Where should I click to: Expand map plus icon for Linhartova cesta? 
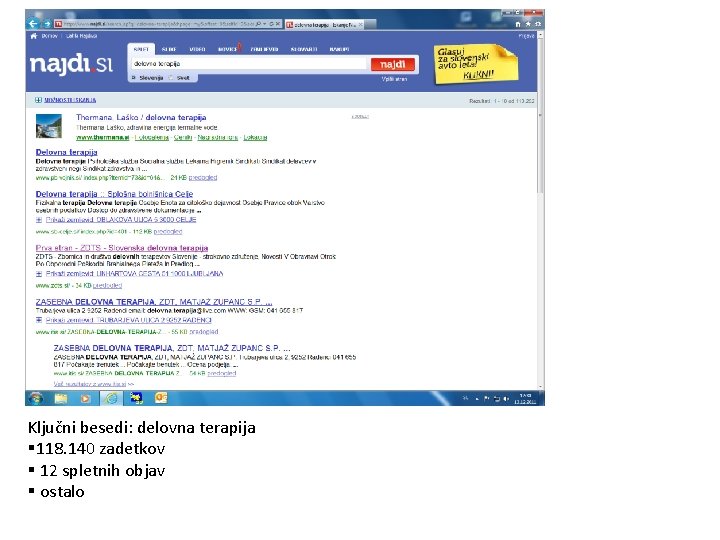[x=39, y=274]
